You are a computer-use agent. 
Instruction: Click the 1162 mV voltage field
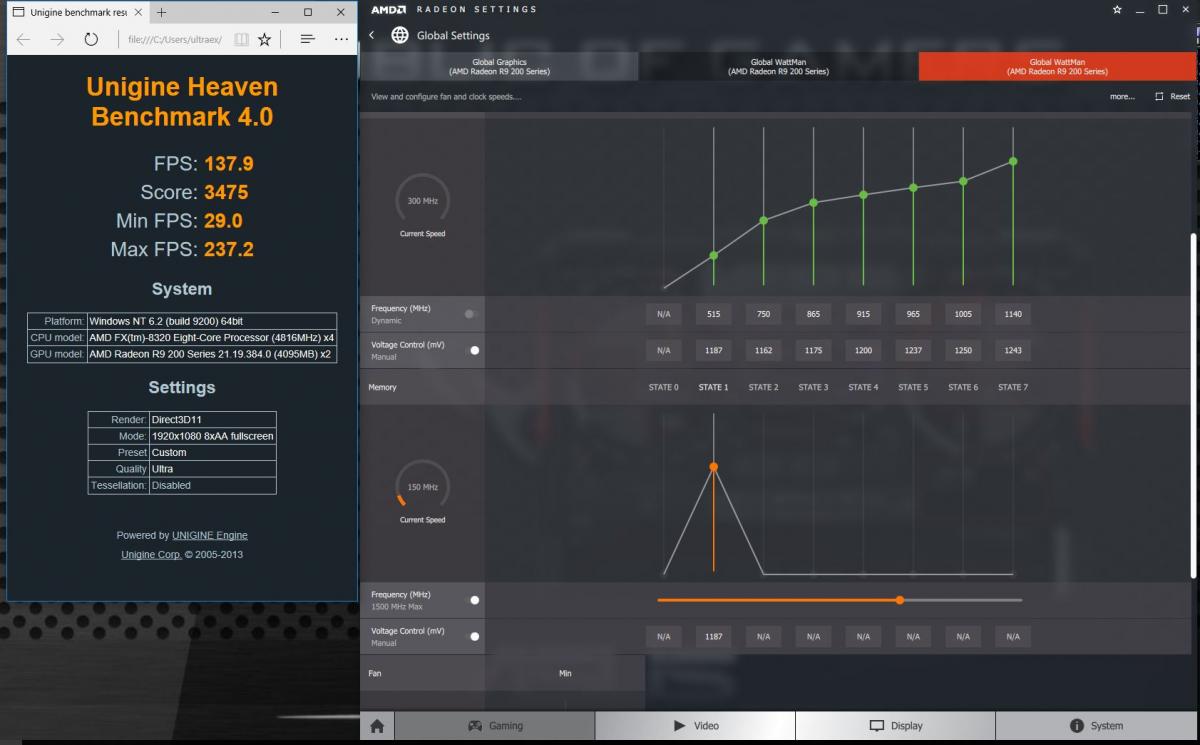763,351
